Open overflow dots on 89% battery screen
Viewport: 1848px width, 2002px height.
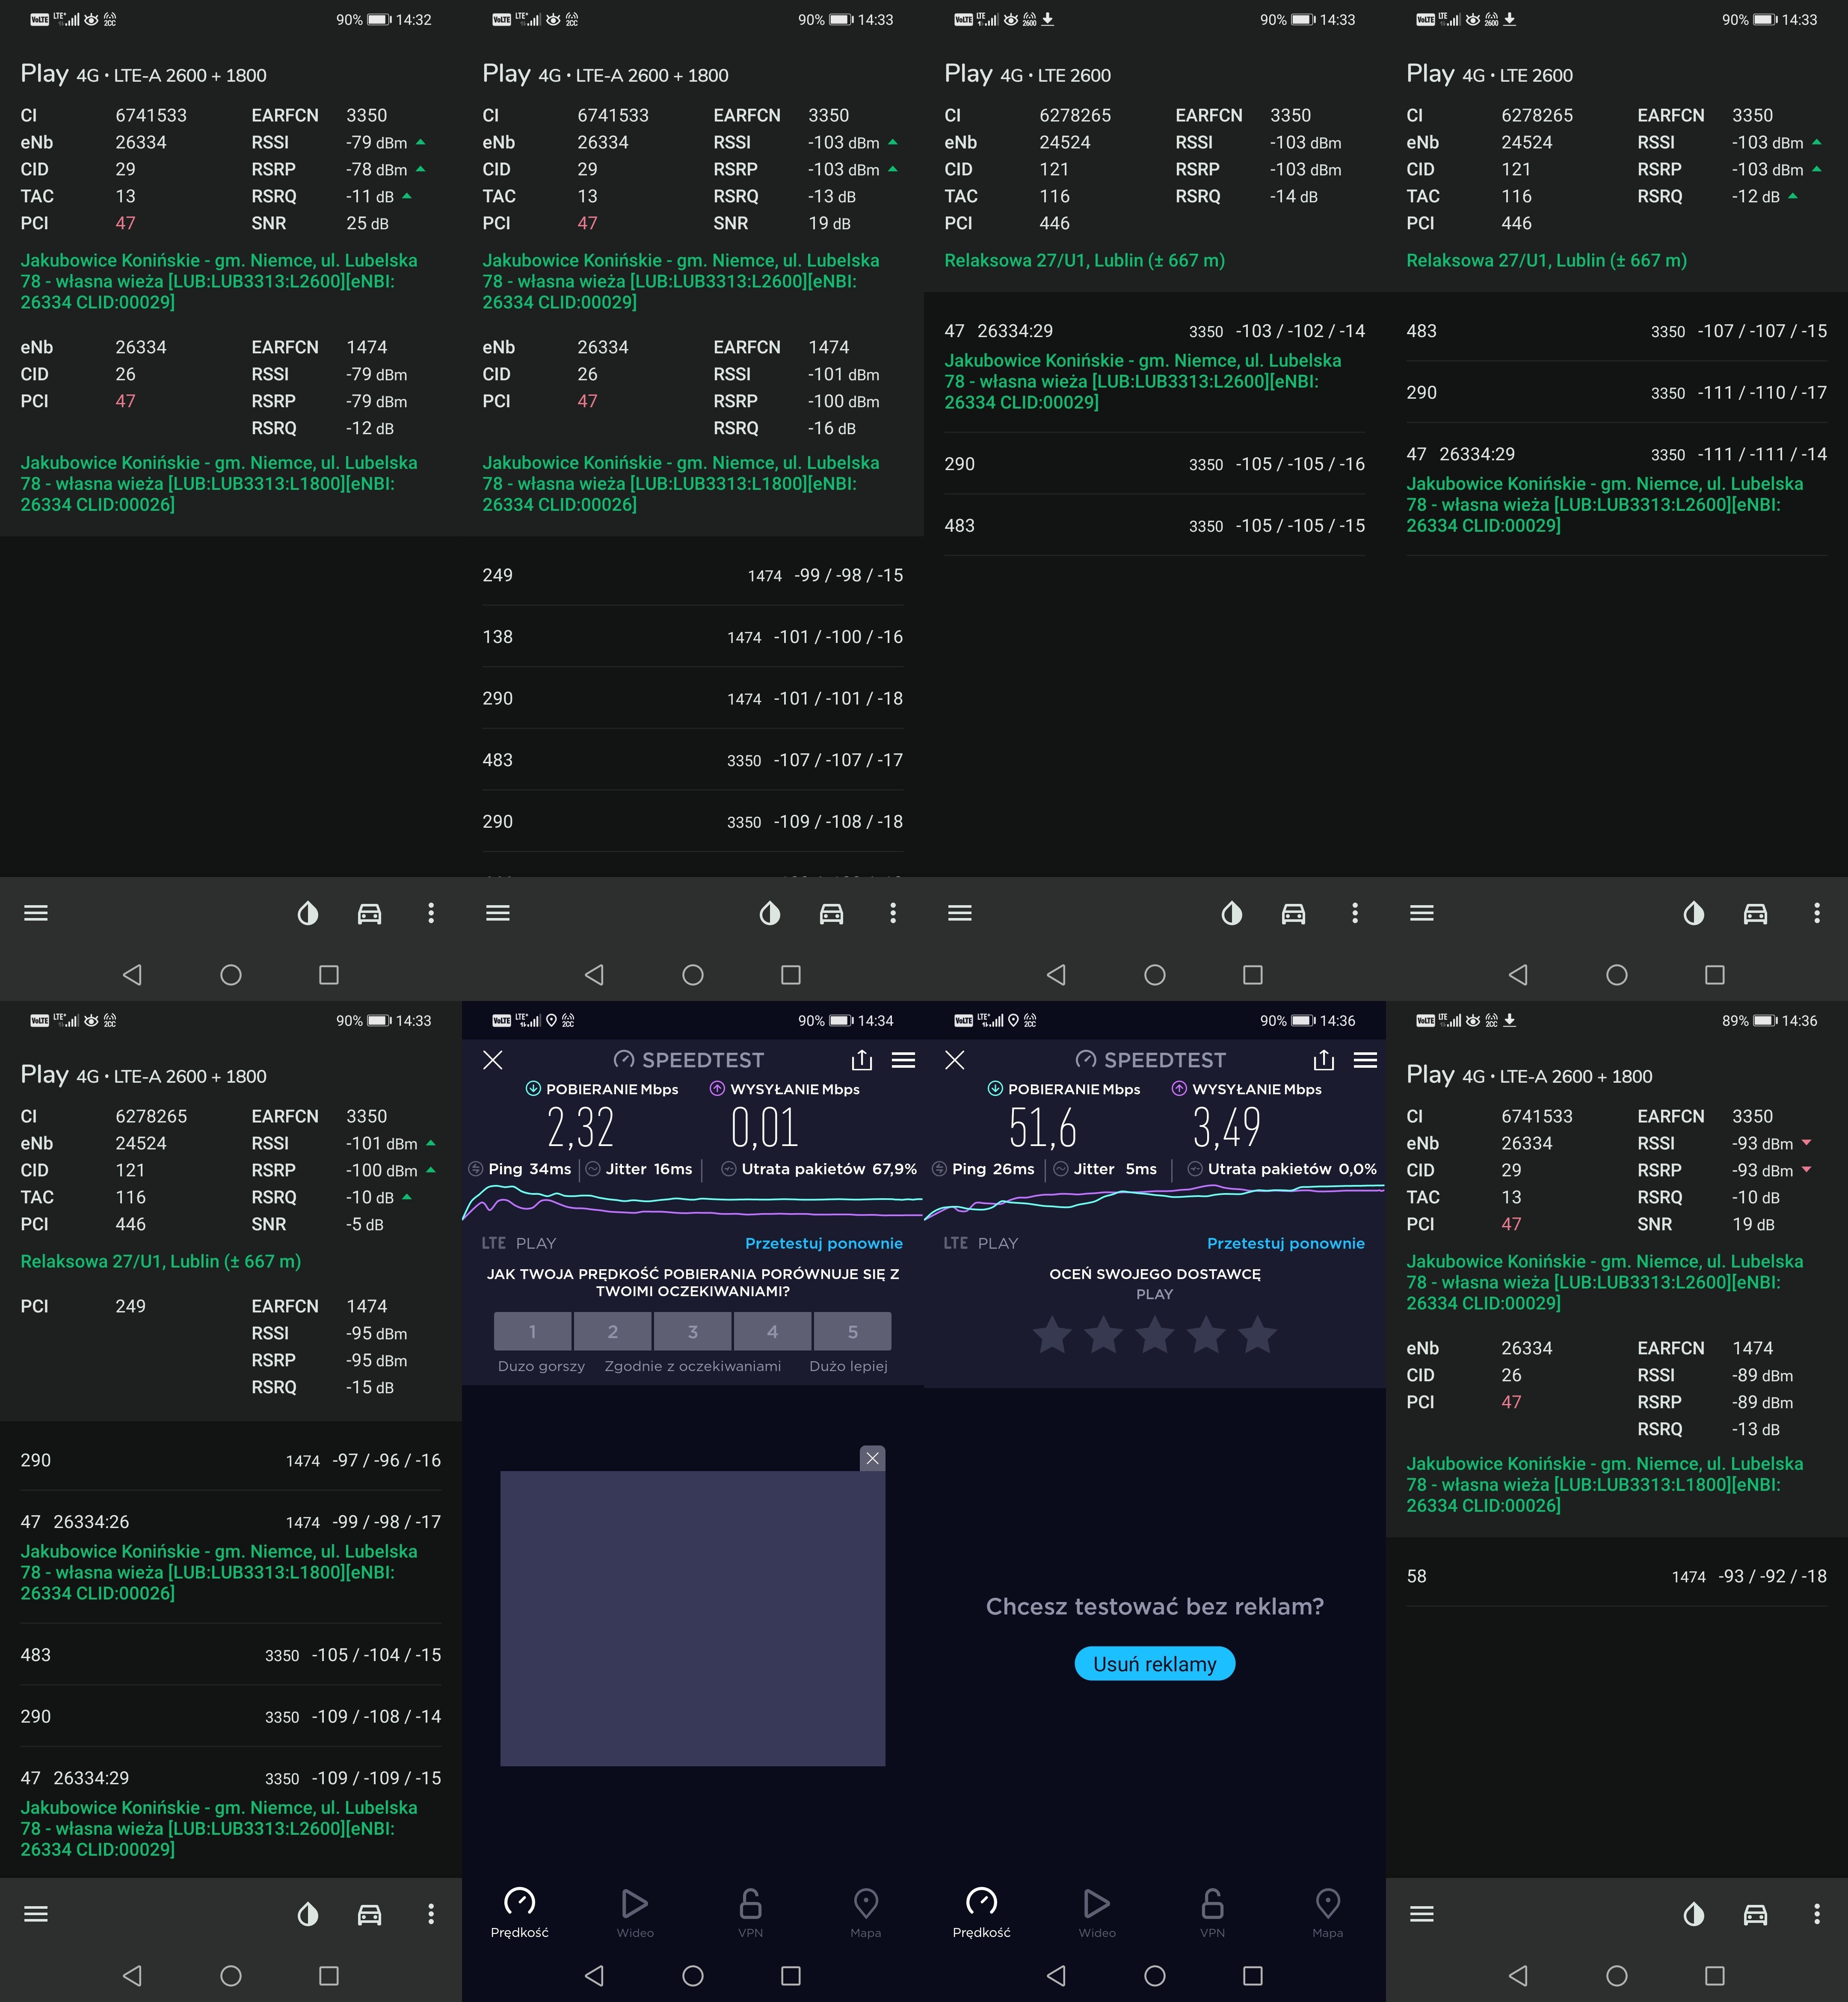pyautogui.click(x=1817, y=1914)
